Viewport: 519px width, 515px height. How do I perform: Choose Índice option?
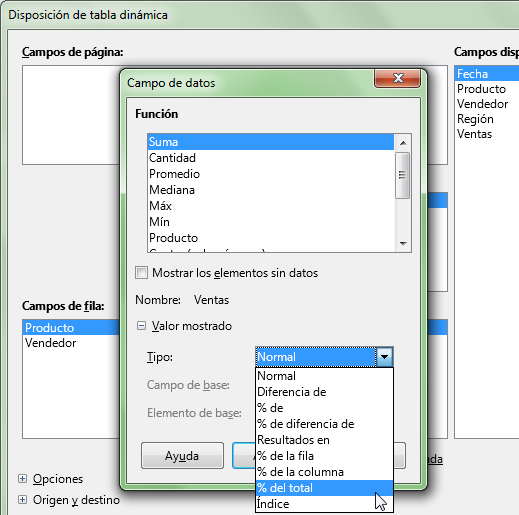point(324,504)
